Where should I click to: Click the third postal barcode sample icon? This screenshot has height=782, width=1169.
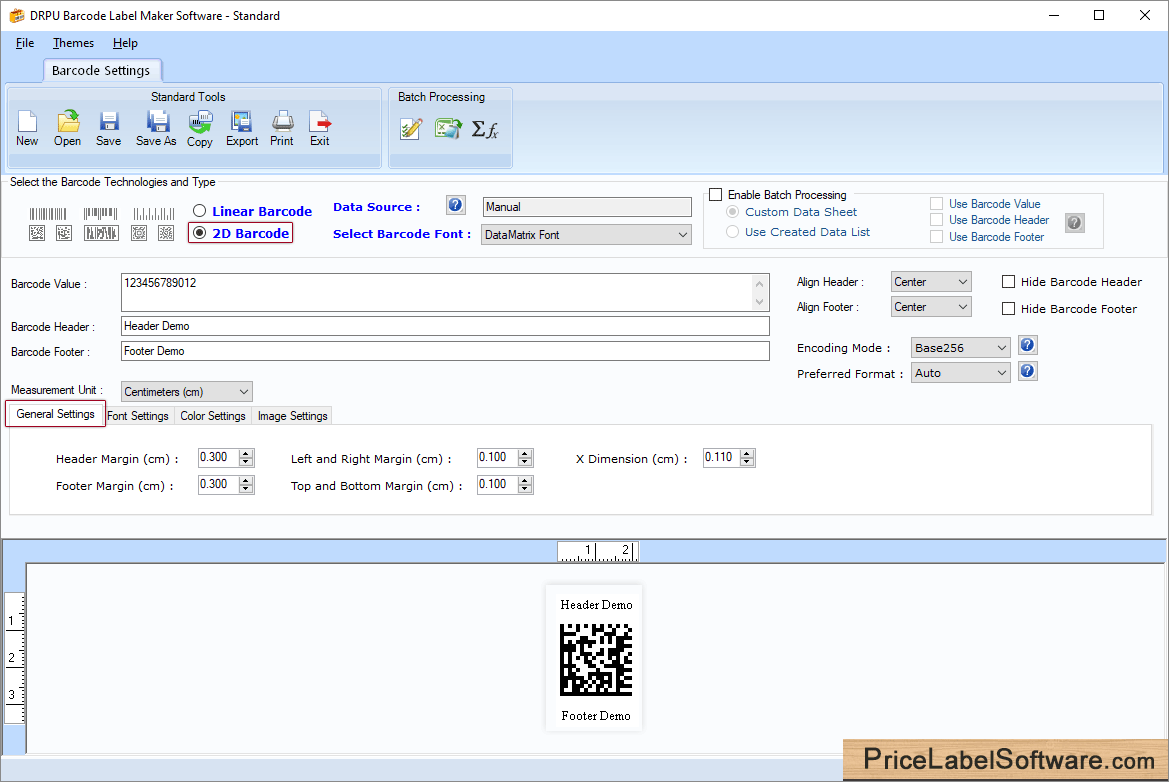point(154,215)
